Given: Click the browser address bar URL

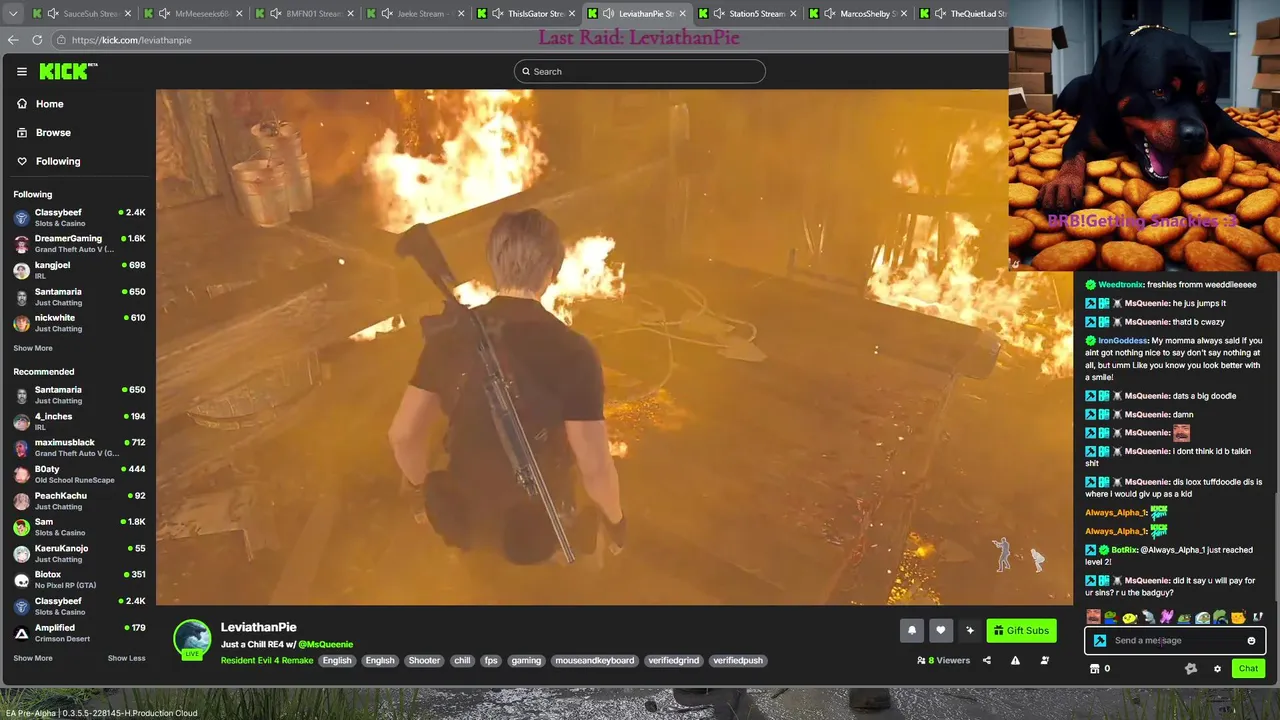Looking at the screenshot, I should tap(131, 40).
